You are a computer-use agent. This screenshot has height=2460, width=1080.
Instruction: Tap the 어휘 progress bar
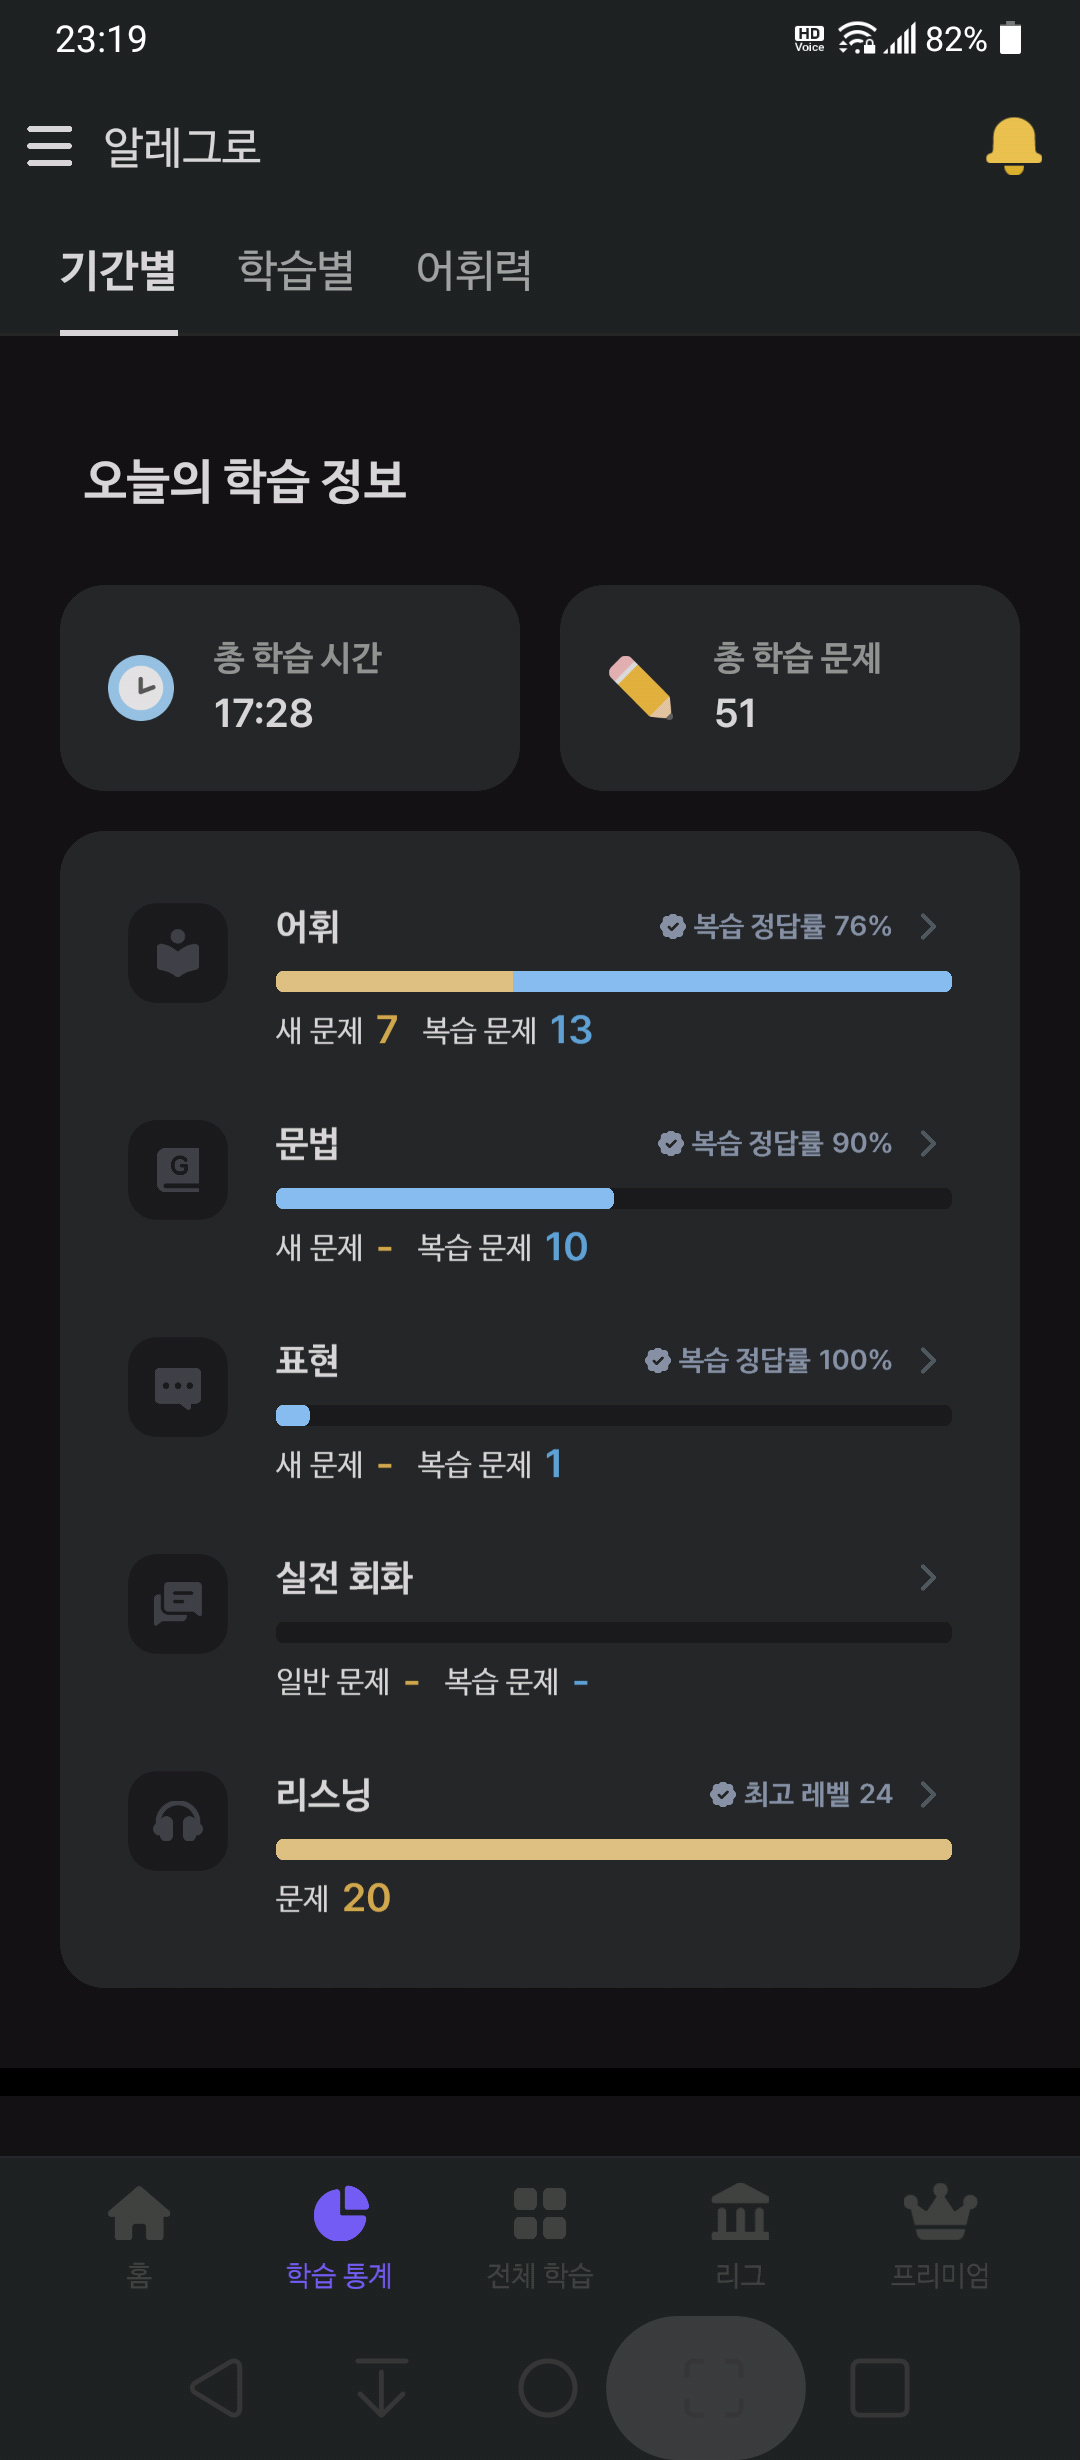614,981
